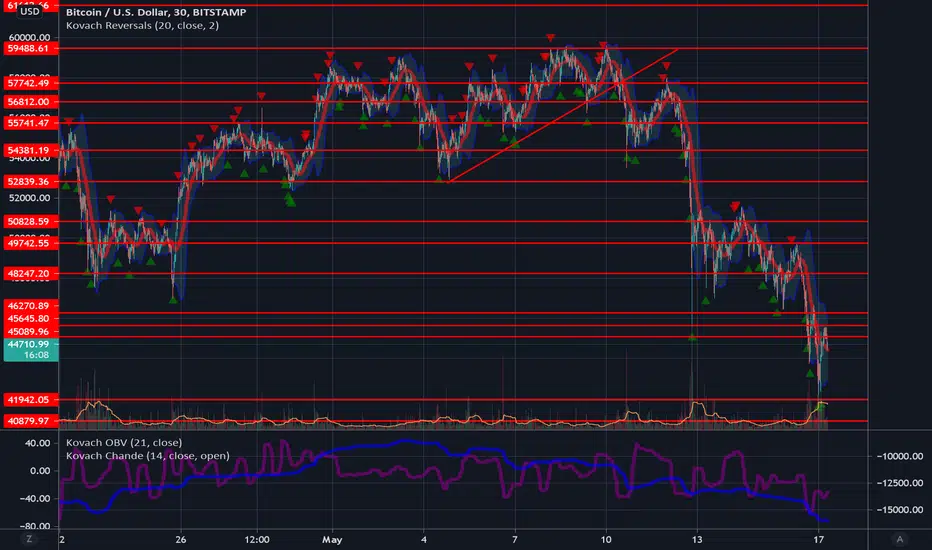Click the 40.00 value on oscillator axis
932x550 pixels.
tap(37, 443)
